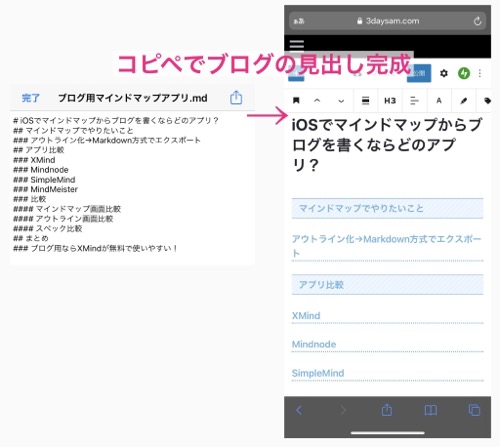This screenshot has width=500, height=447.
Task: Click the markdown line '### XMind'
Action: tap(34, 160)
